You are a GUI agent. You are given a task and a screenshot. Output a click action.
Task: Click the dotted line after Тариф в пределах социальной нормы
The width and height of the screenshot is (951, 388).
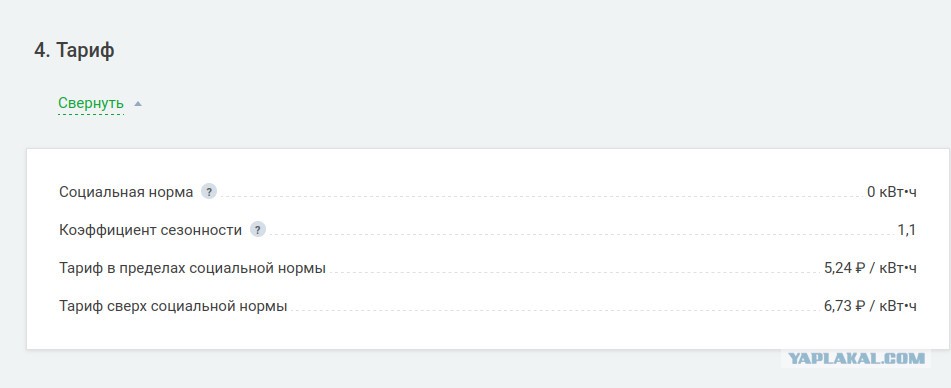(574, 273)
